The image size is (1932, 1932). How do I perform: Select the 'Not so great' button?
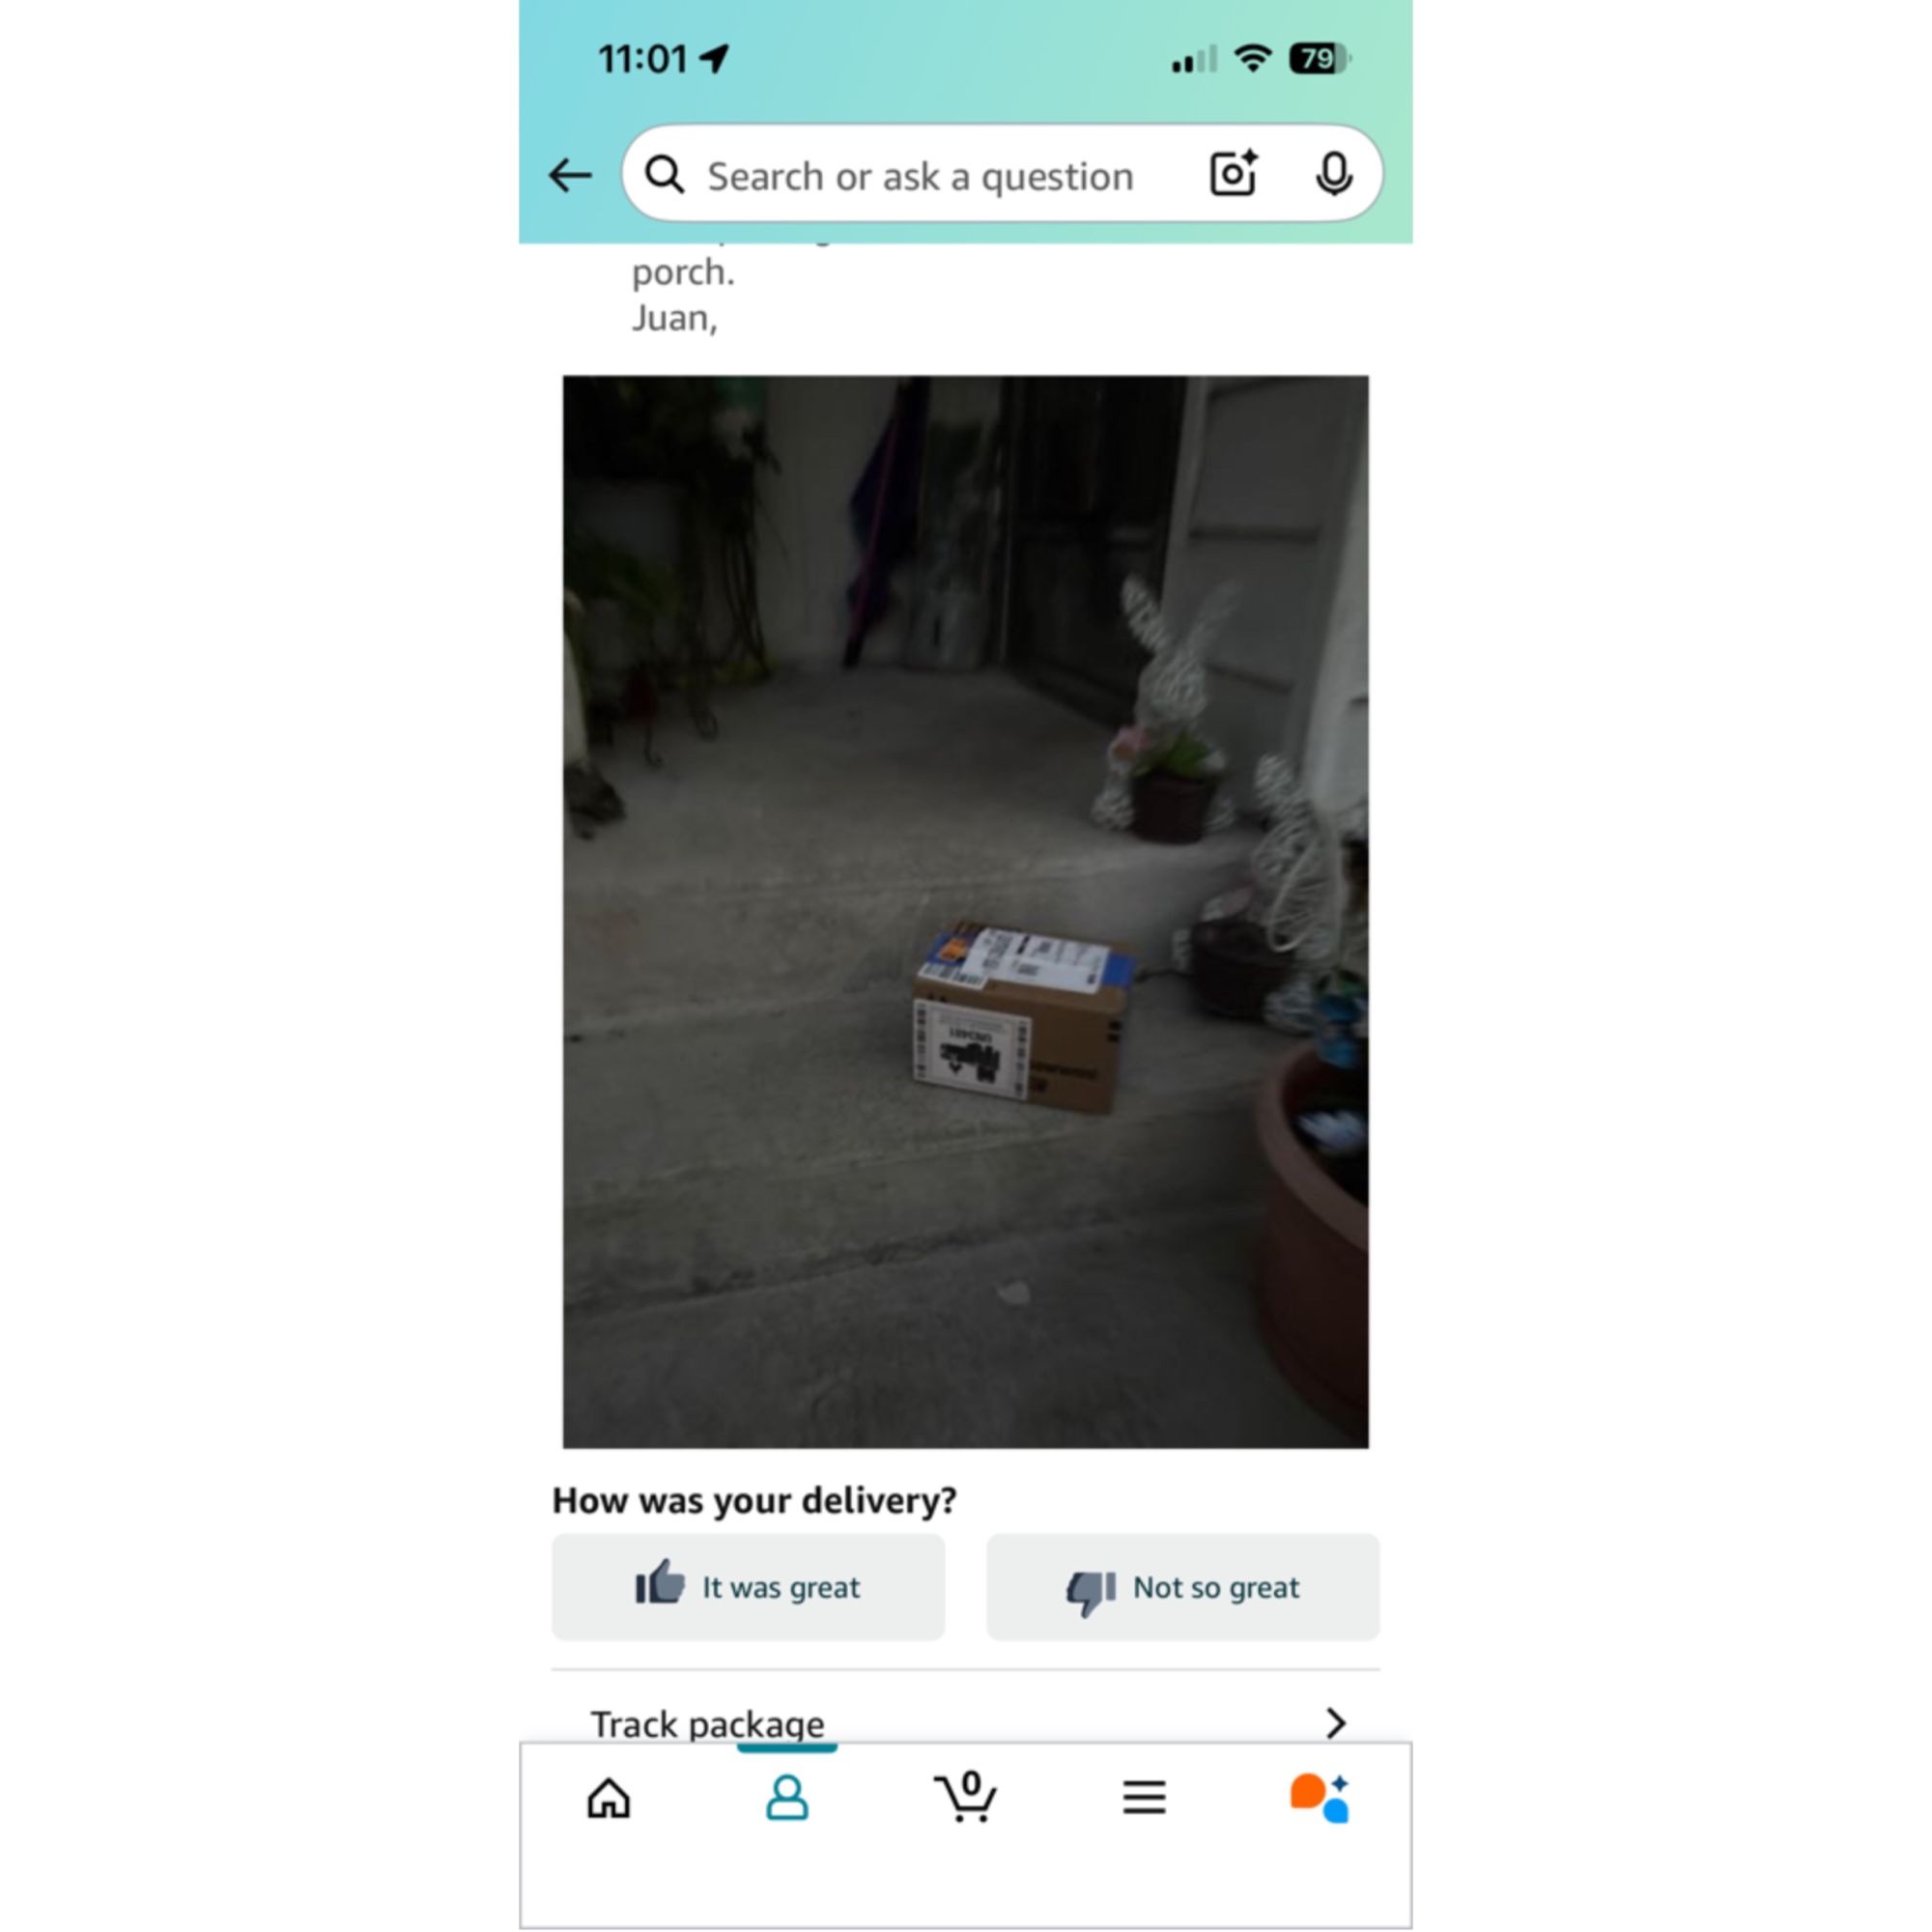pos(1183,1587)
